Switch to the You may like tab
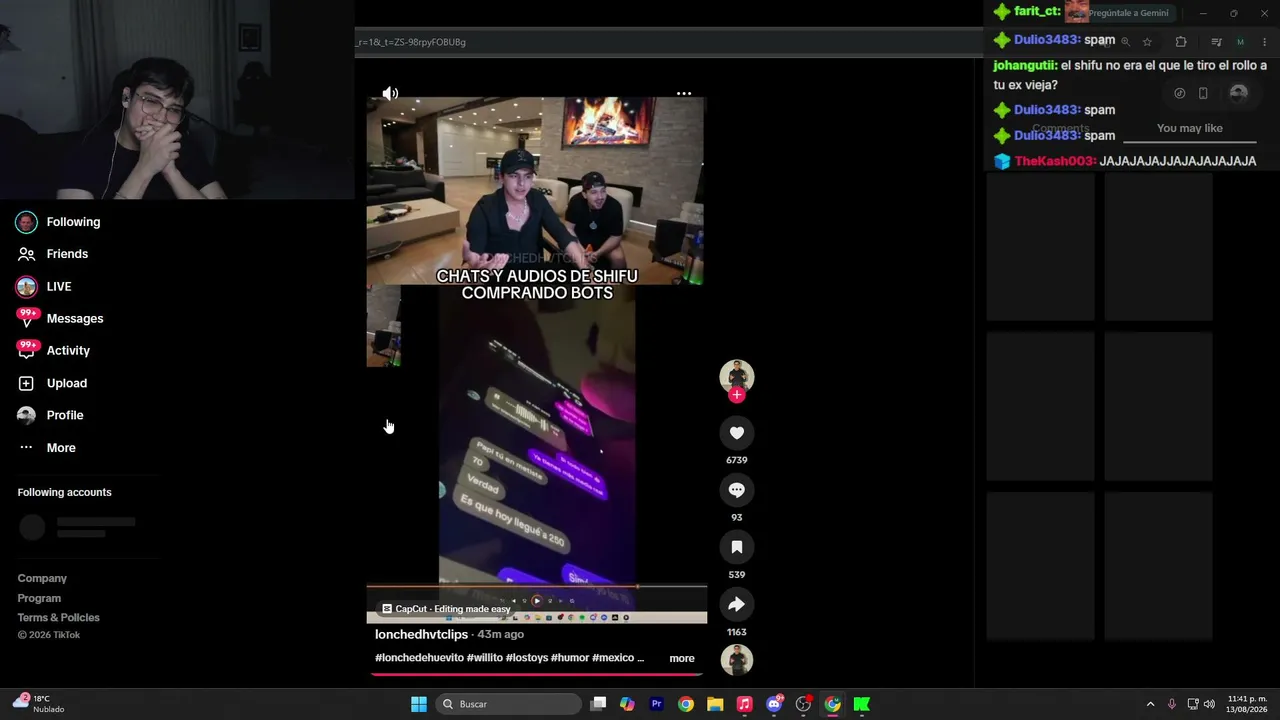 1190,128
